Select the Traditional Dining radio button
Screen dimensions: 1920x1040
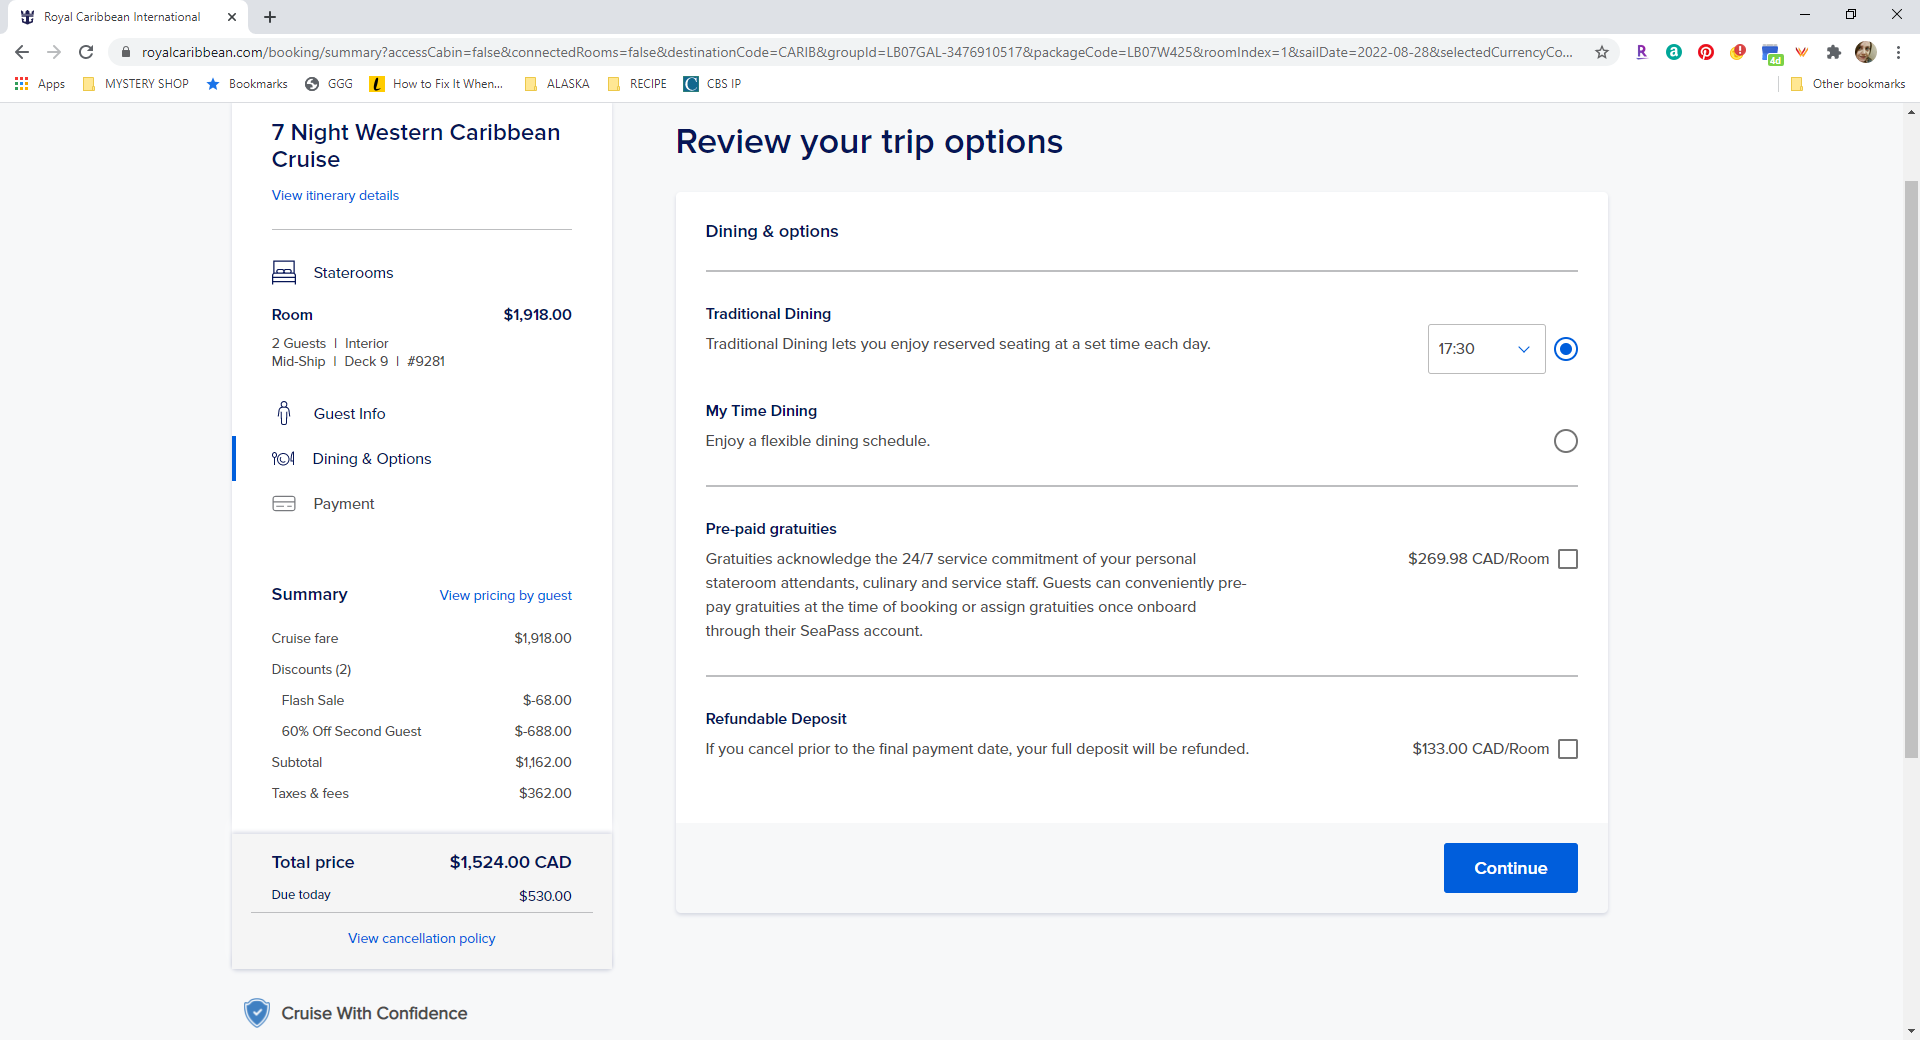pyautogui.click(x=1566, y=349)
